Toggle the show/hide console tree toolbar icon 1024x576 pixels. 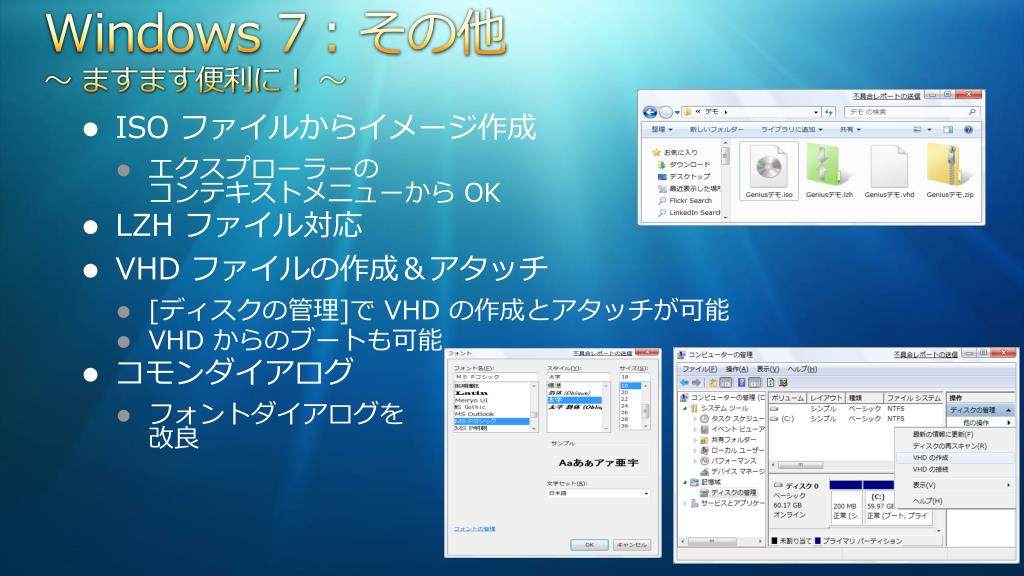coord(726,383)
